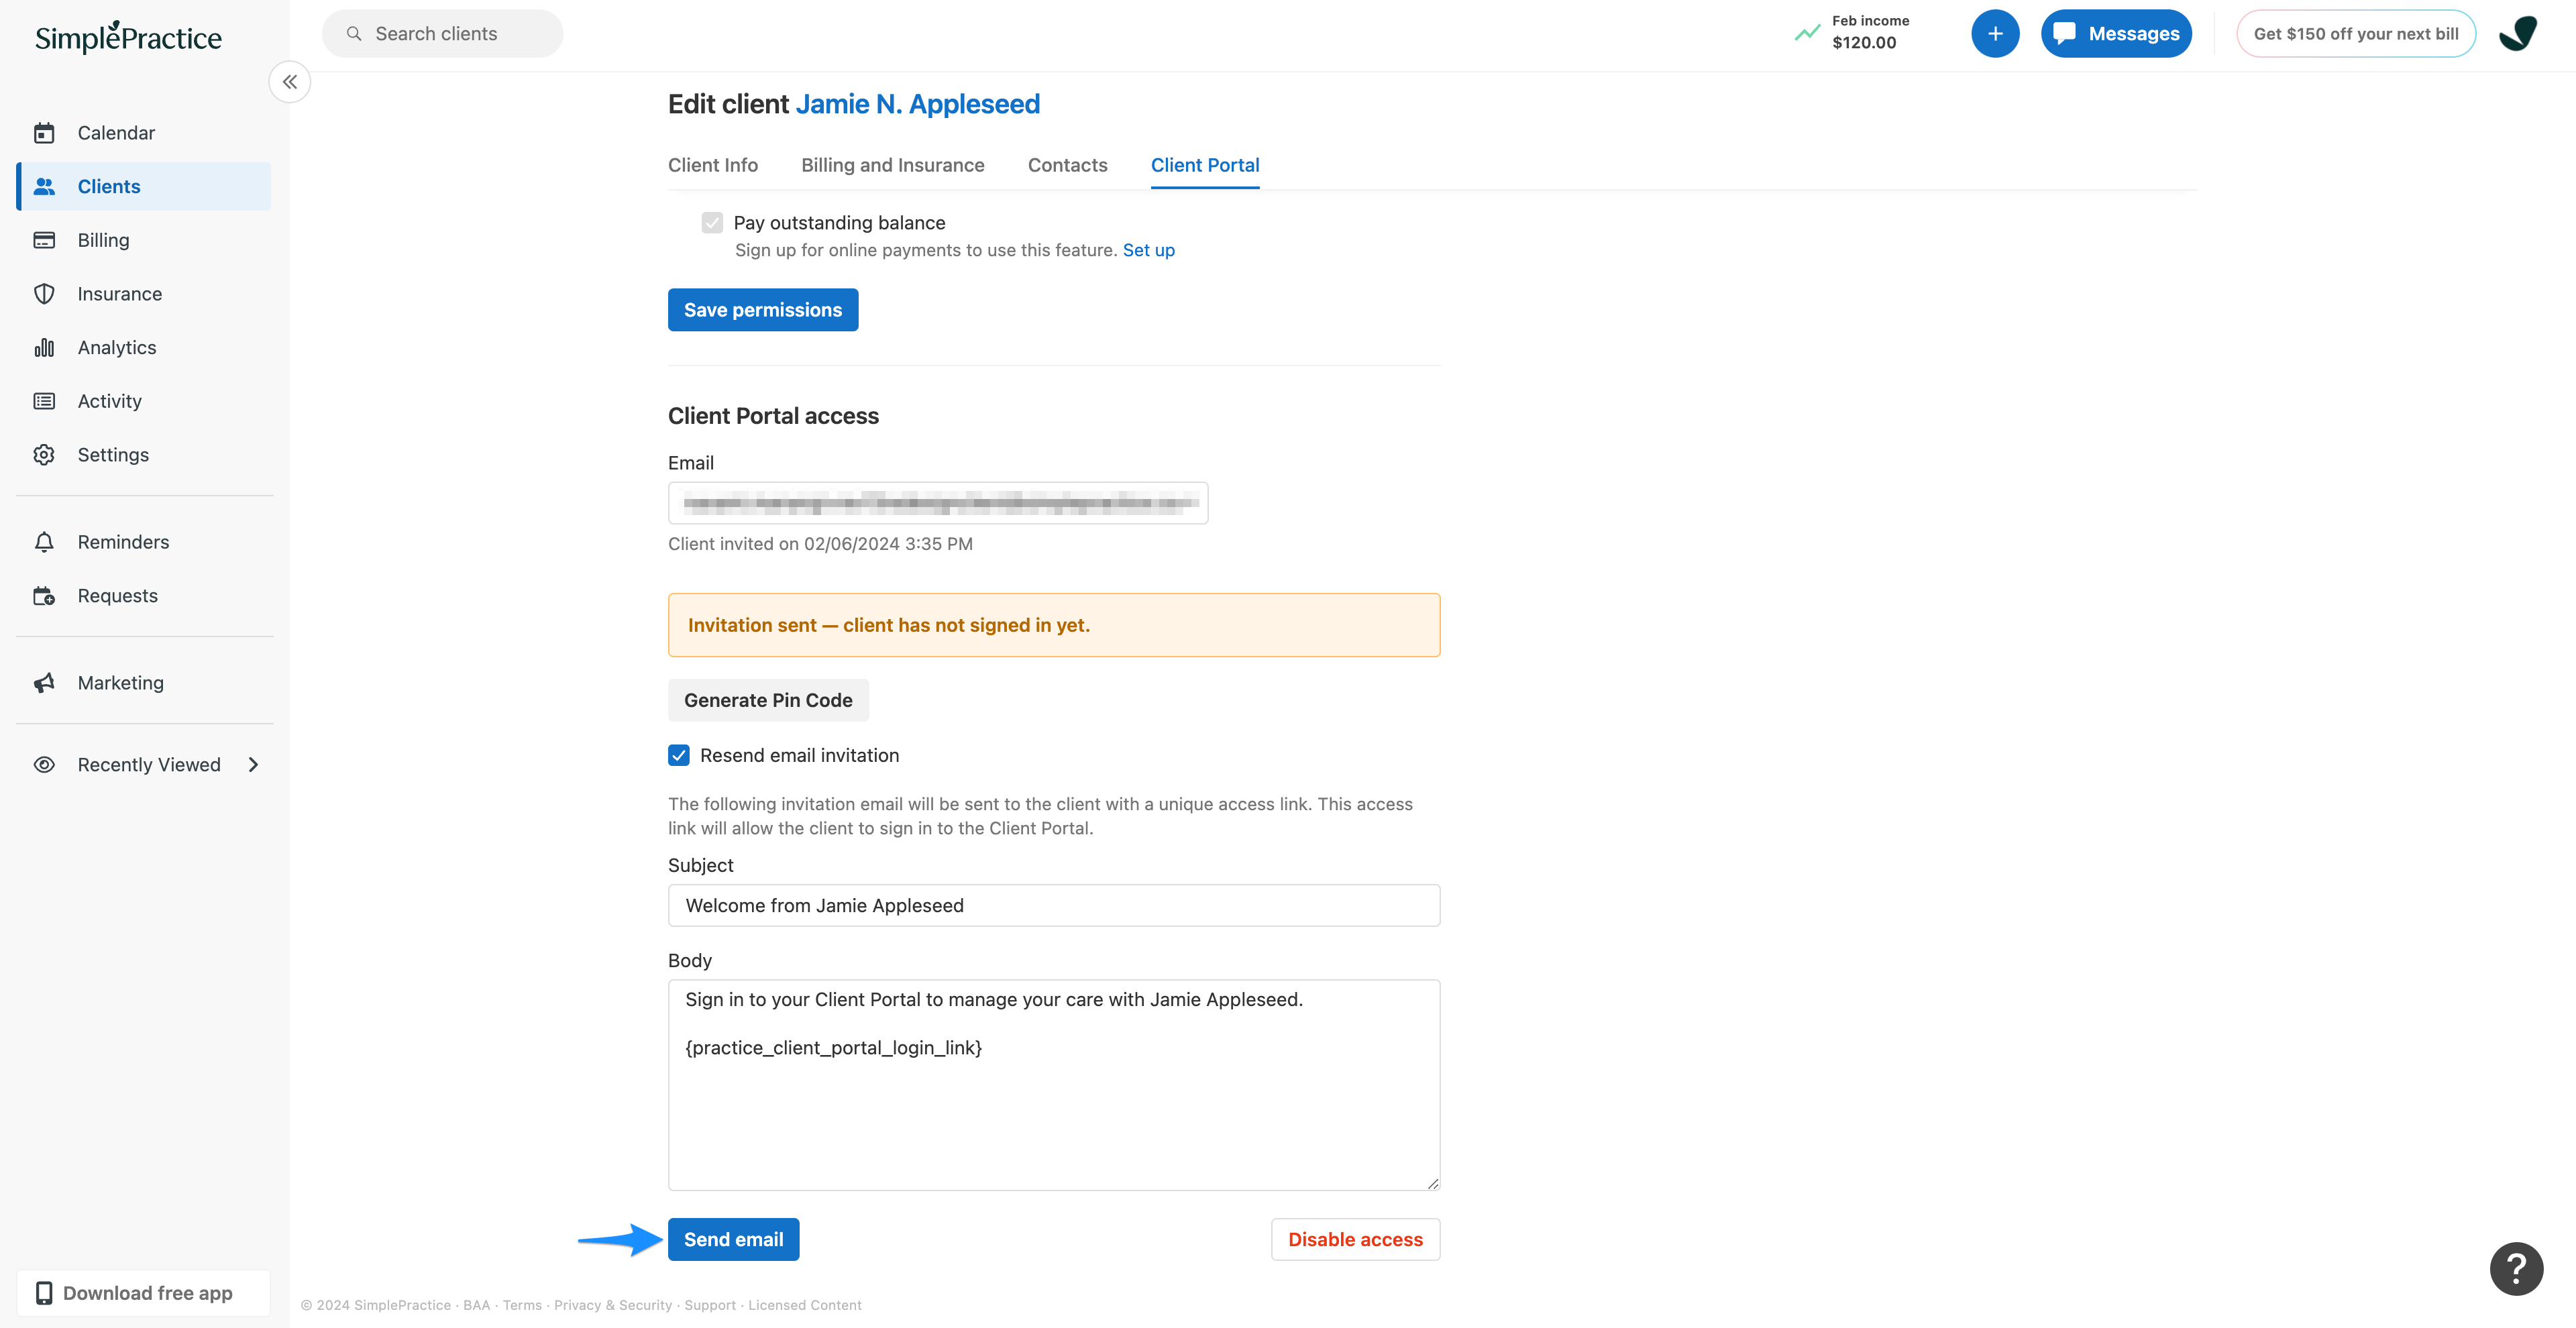
Task: Click the Analytics bar chart icon
Action: pyautogui.click(x=44, y=348)
